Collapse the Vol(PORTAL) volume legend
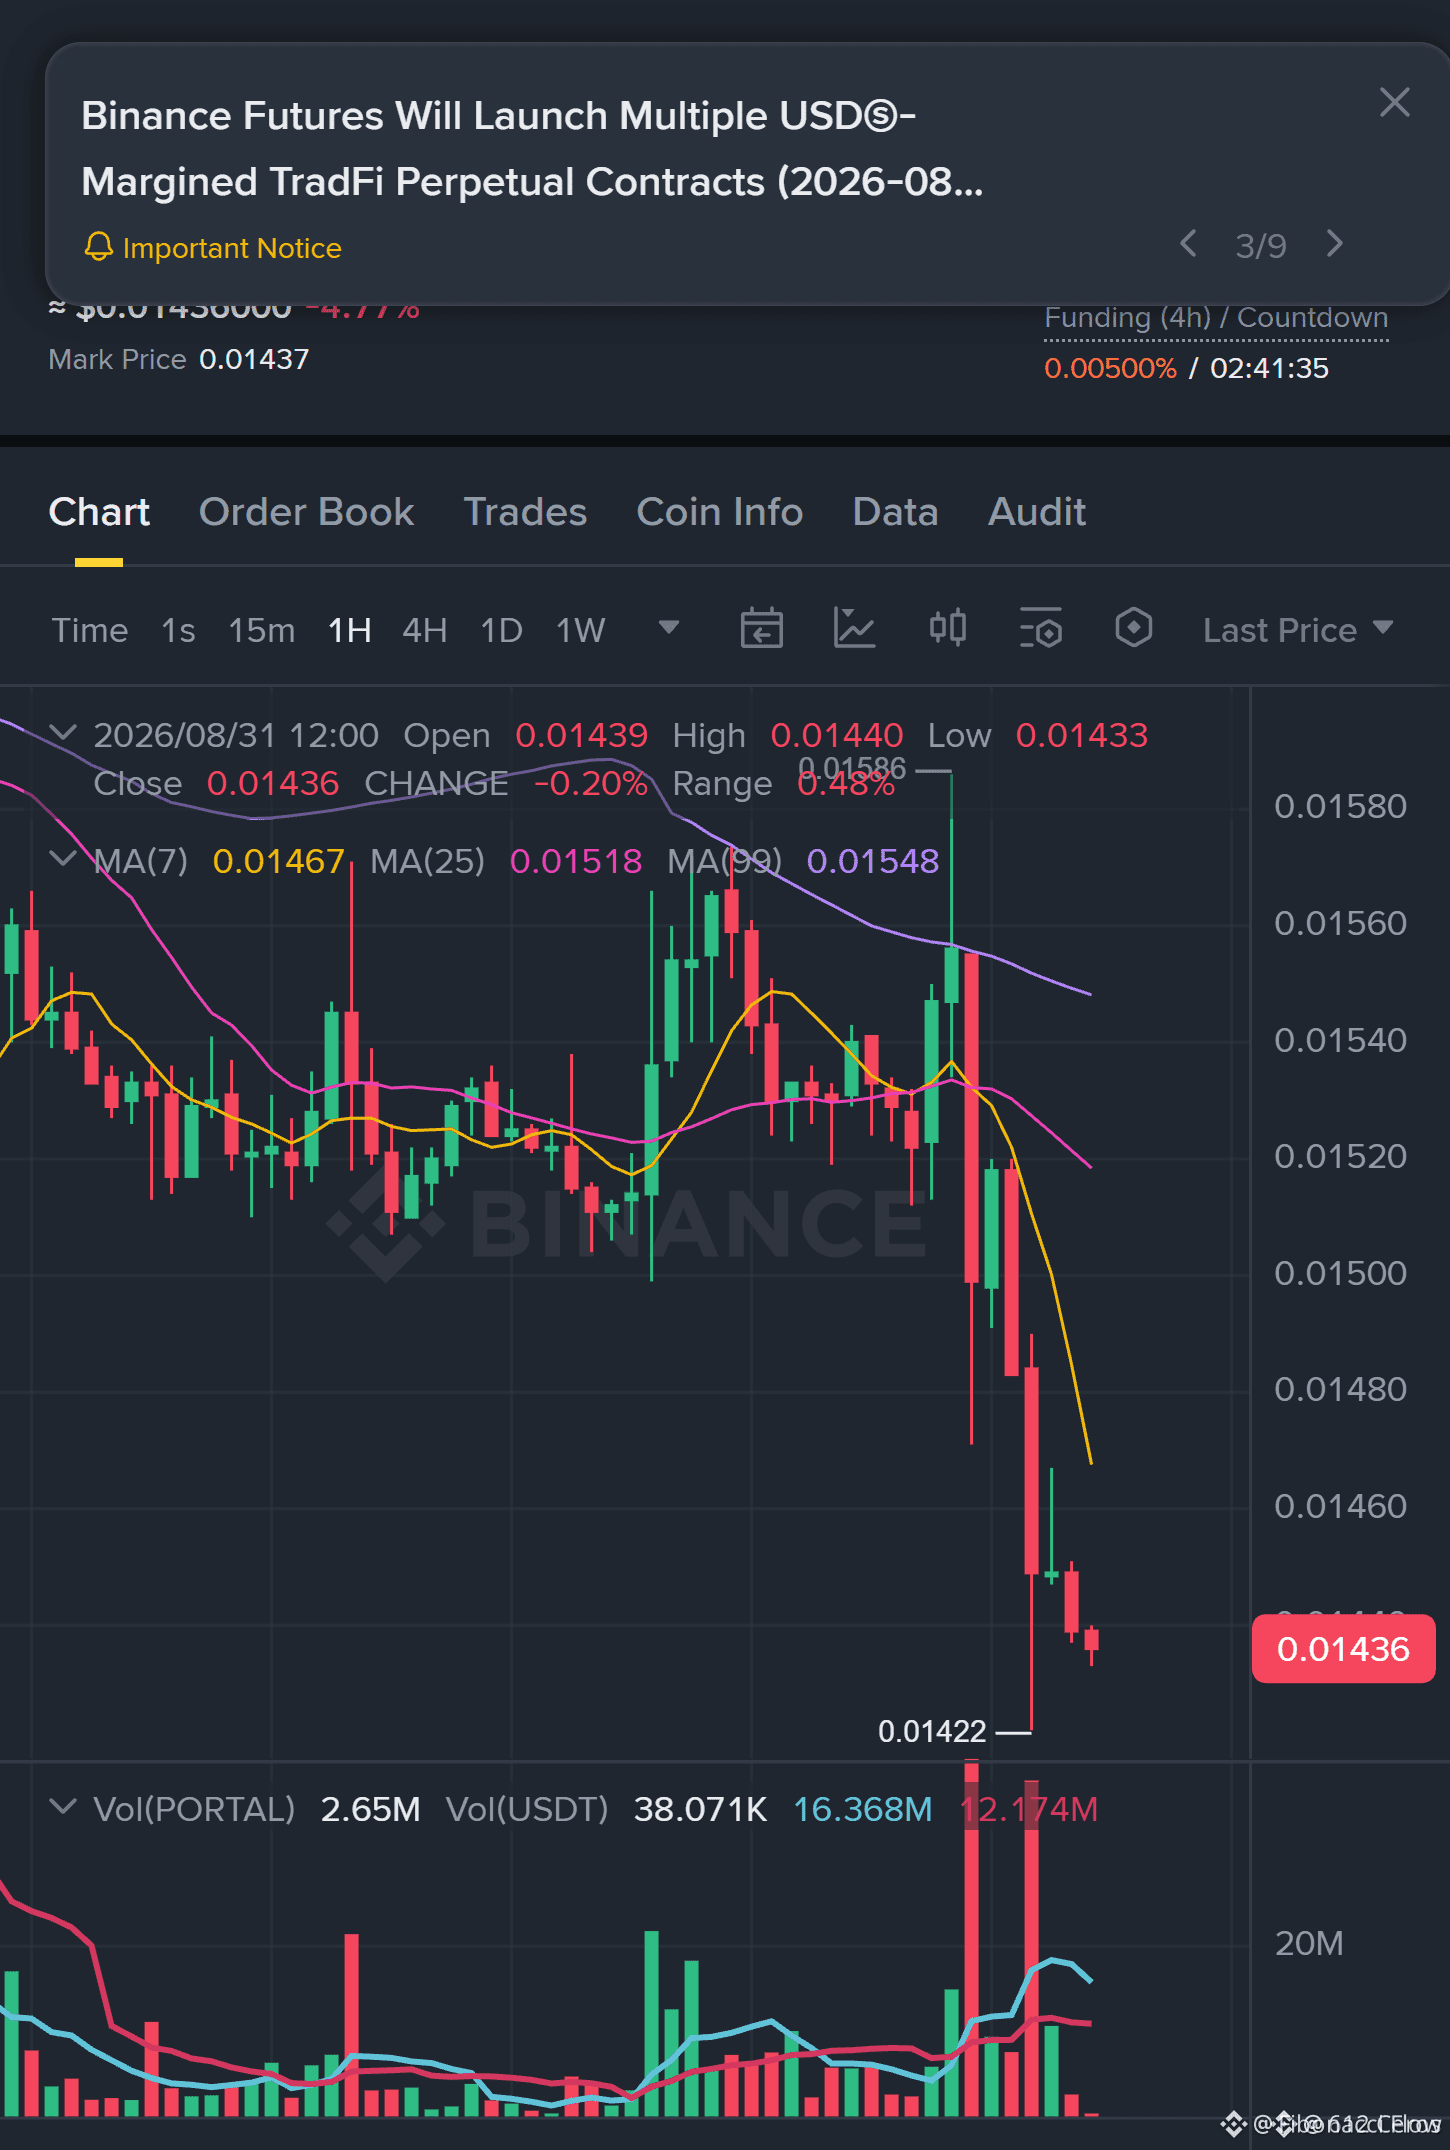Image resolution: width=1450 pixels, height=2150 pixels. [63, 1807]
